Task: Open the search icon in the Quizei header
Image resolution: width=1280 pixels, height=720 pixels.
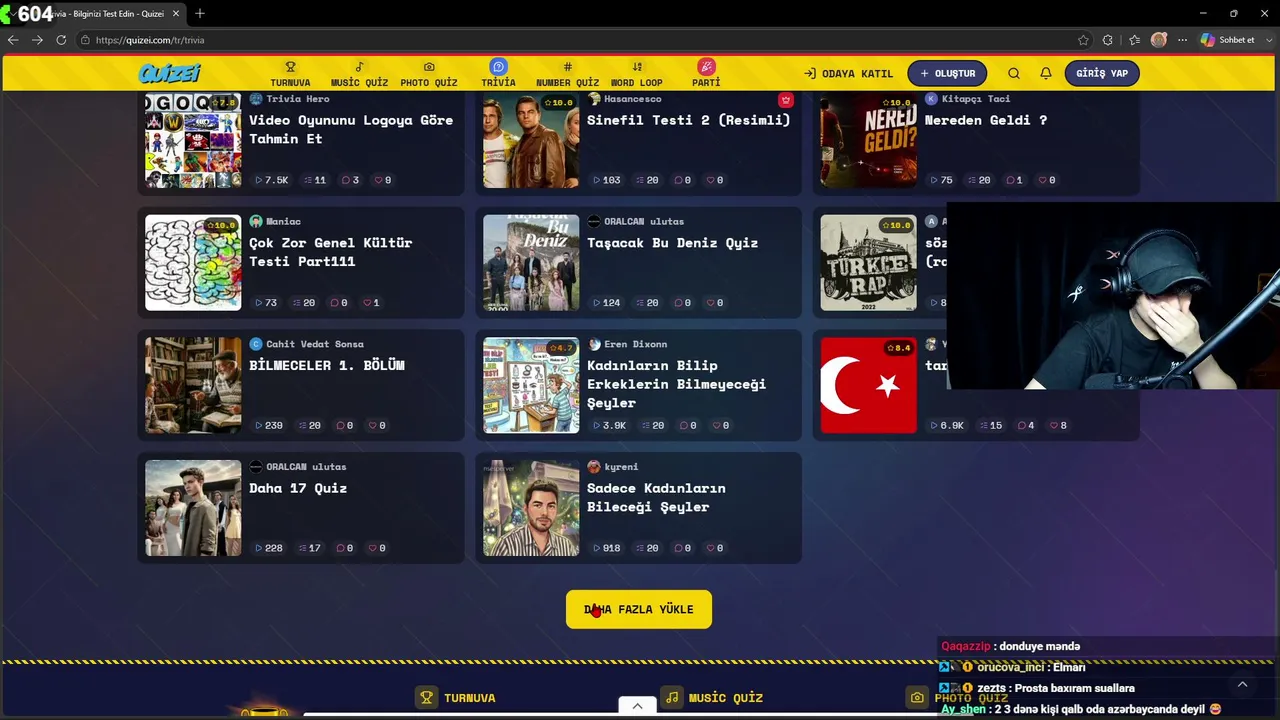Action: tap(1014, 73)
